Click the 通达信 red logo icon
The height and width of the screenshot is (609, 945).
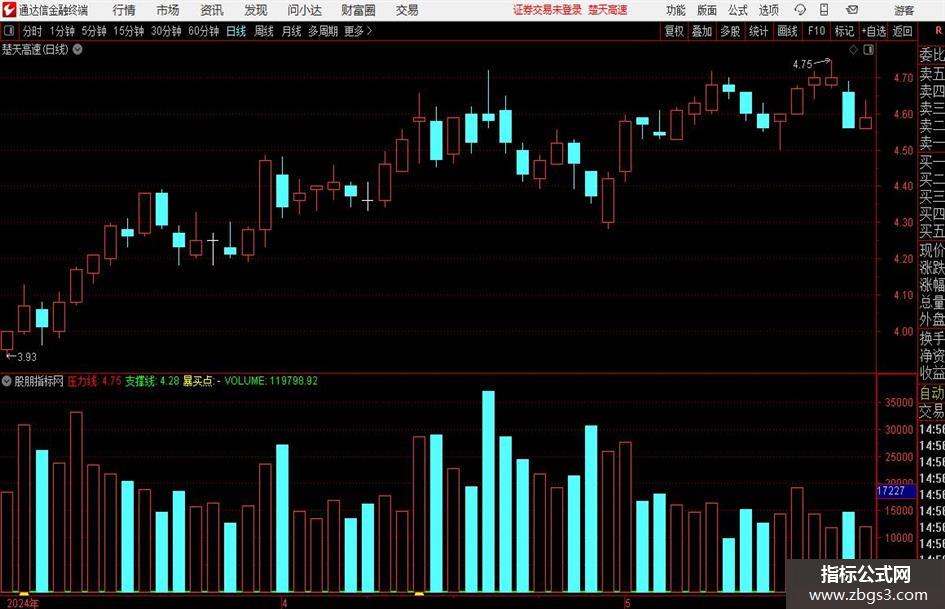pyautogui.click(x=9, y=10)
